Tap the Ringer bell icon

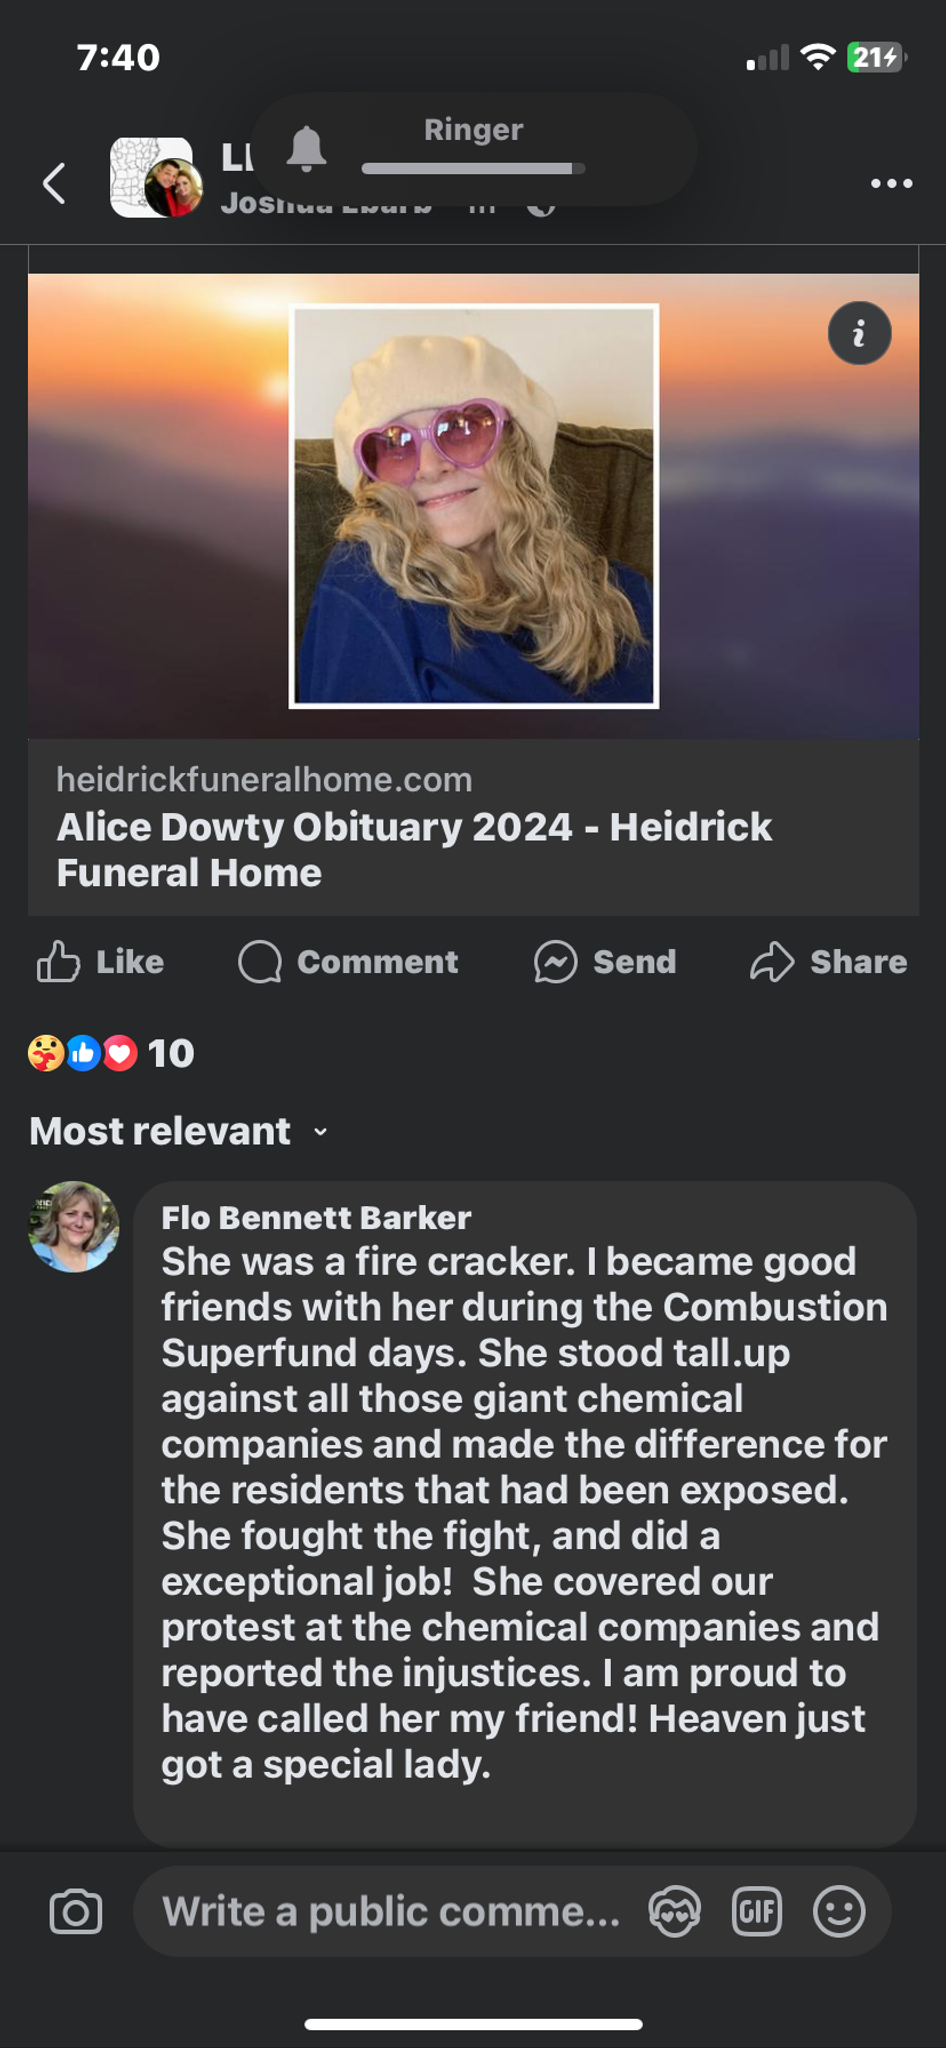(x=307, y=149)
